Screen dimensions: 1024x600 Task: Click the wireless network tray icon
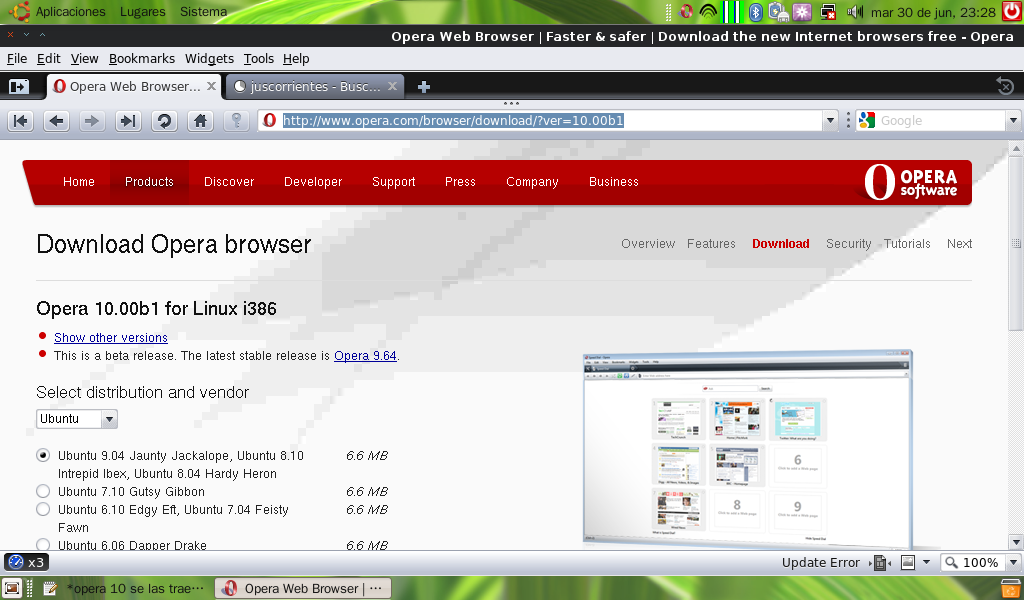point(708,12)
